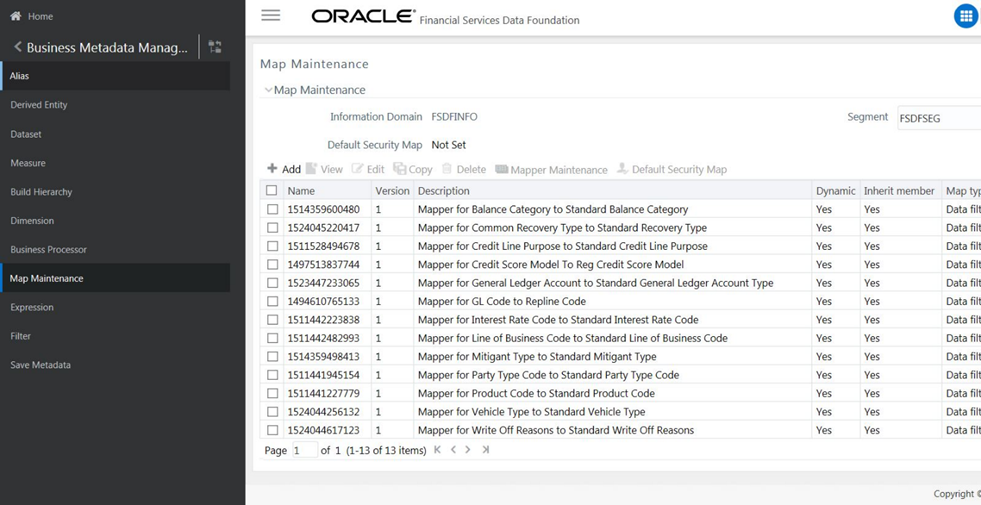Click 'Mapper for Credit Score Model To Reg Credit Score Model'
The image size is (981, 505).
click(x=551, y=265)
